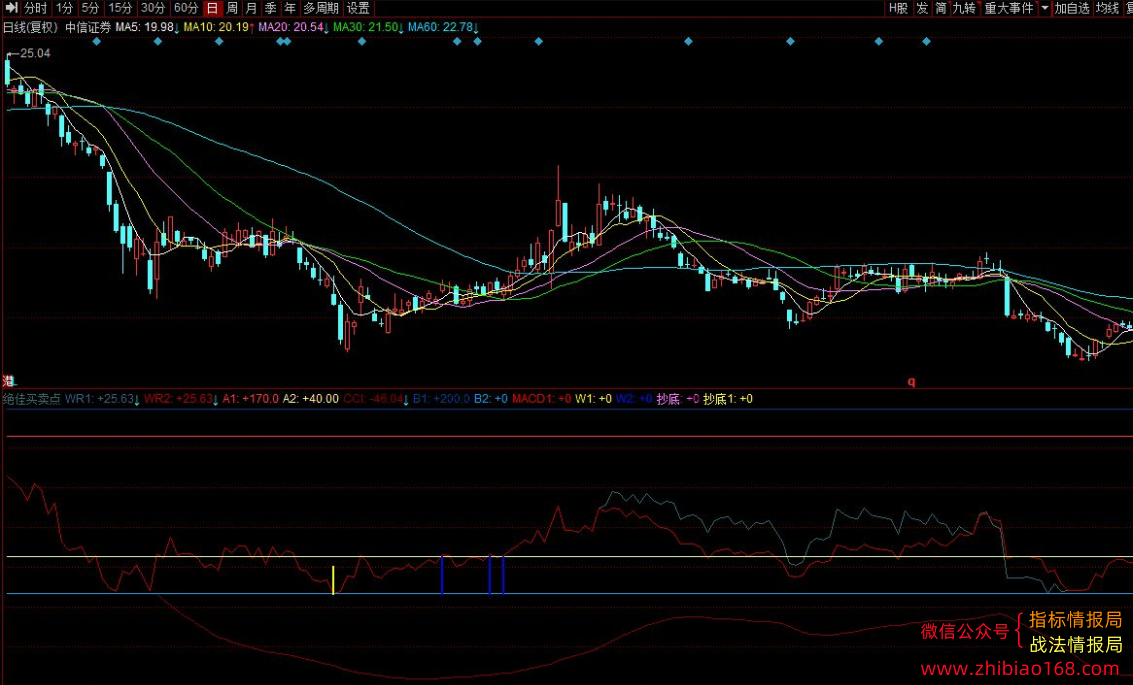Click the A2: +40.00 value
The width and height of the screenshot is (1133, 685).
(x=310, y=399)
